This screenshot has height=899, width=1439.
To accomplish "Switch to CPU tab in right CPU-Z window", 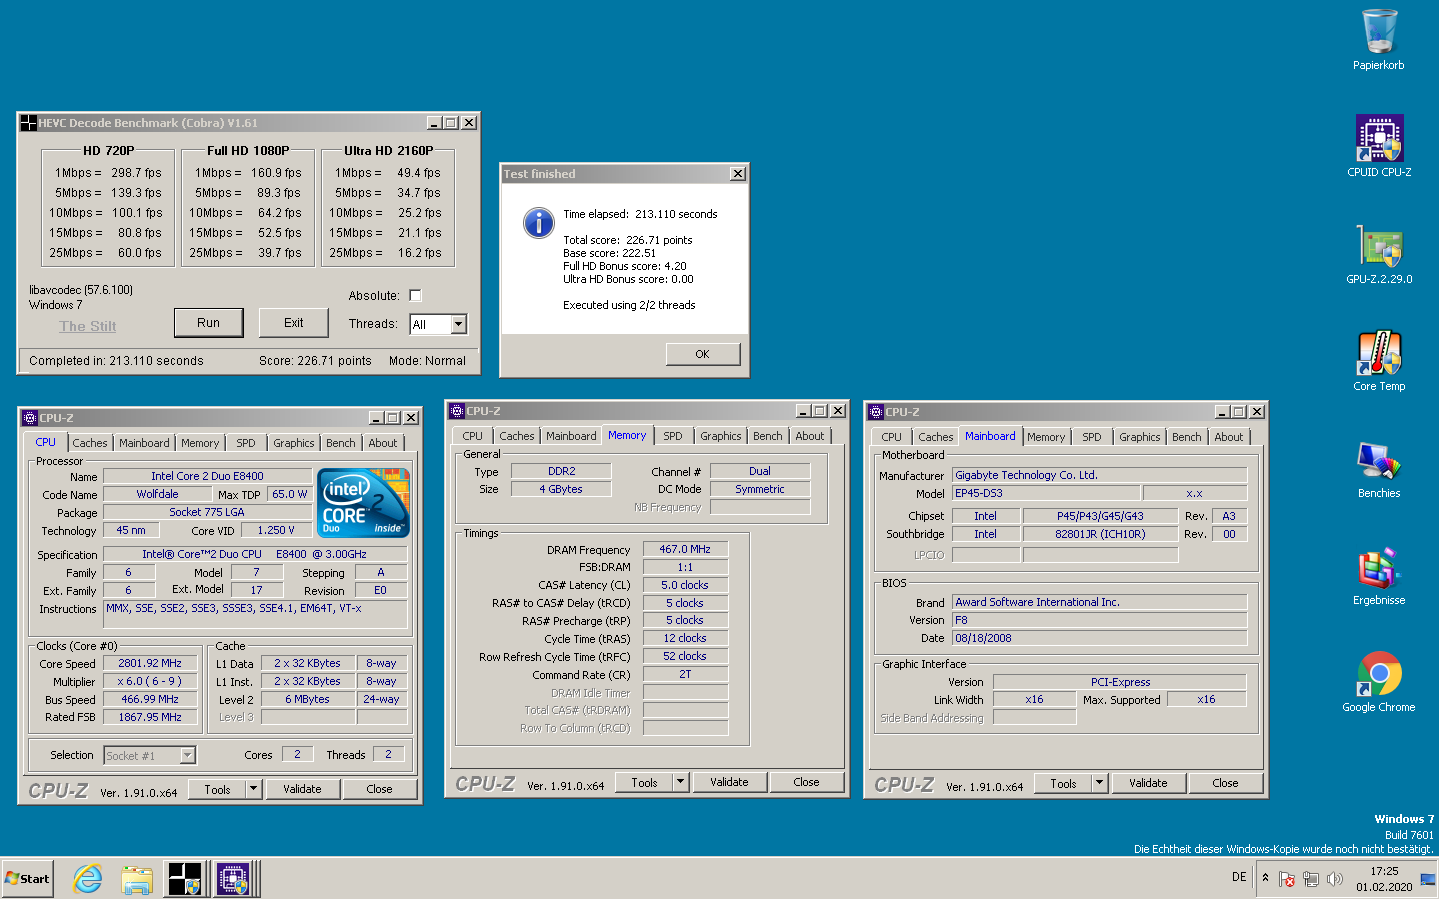I will pos(892,437).
